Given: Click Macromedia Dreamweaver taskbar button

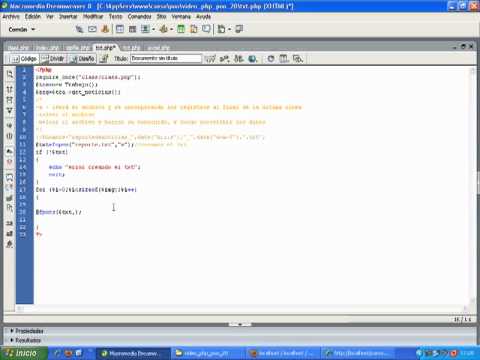Looking at the screenshot, I should click(133, 353).
